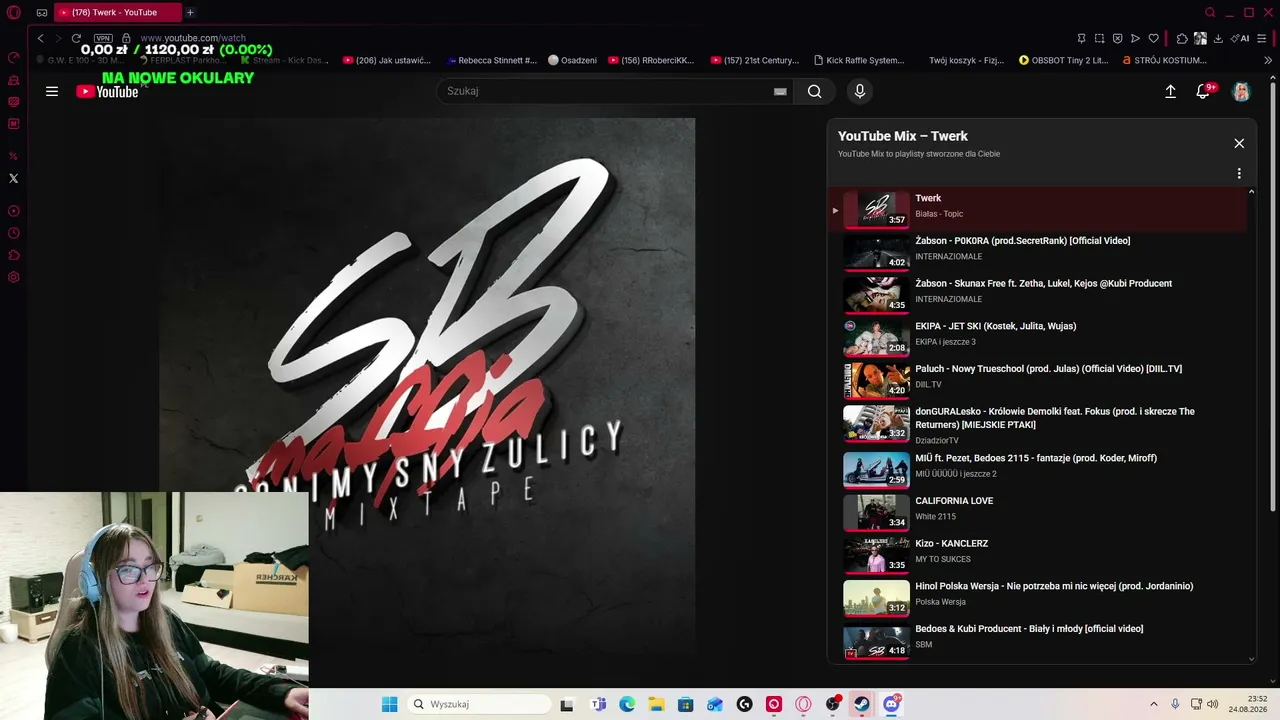This screenshot has height=720, width=1280.
Task: Show hidden system tray icons
Action: pyautogui.click(x=1153, y=704)
